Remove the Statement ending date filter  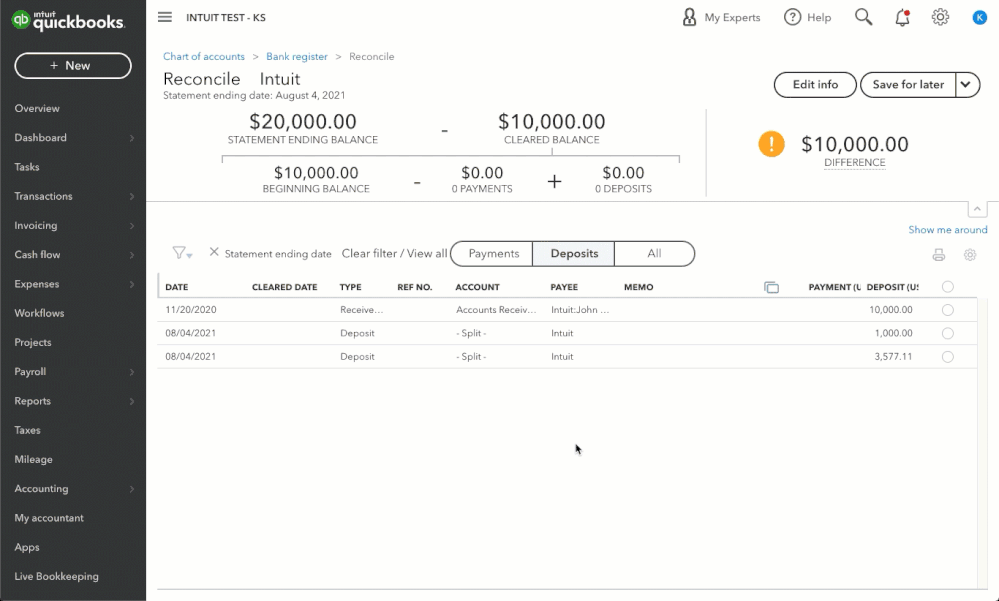214,253
